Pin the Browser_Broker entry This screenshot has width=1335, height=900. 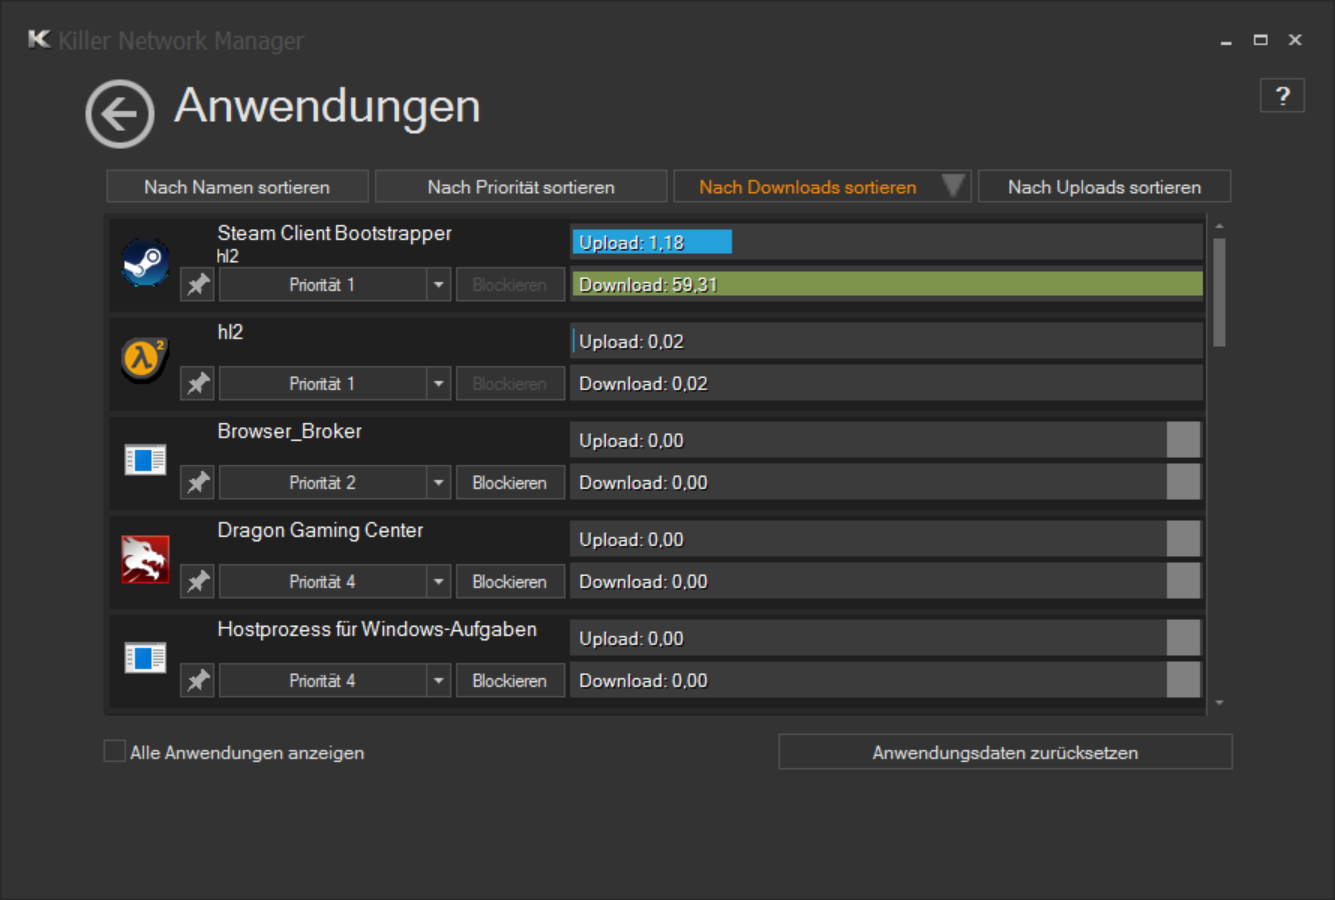coord(198,482)
